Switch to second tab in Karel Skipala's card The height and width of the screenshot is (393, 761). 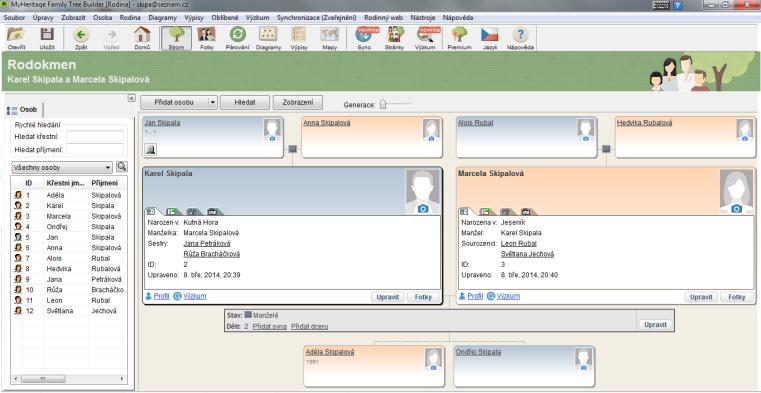[x=173, y=212]
